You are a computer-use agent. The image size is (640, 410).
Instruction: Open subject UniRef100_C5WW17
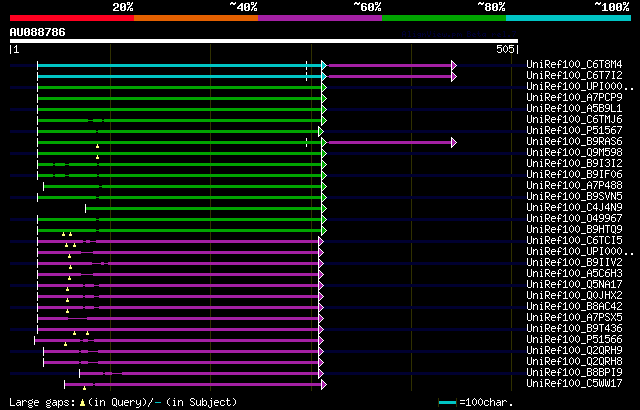click(574, 384)
